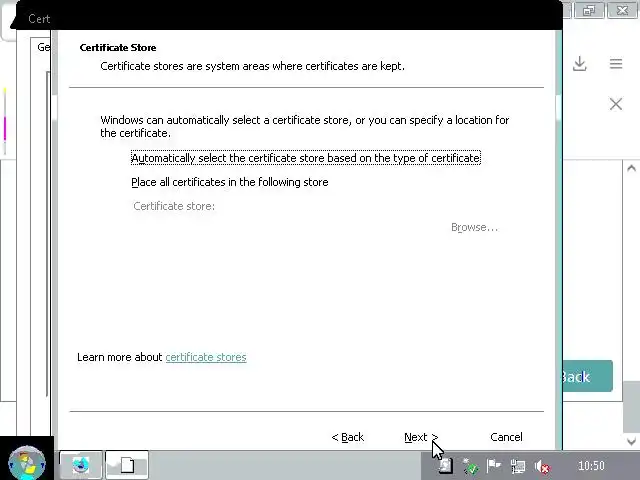Click teal Back button in browser page
The width and height of the screenshot is (640, 480).
pyautogui.click(x=587, y=376)
